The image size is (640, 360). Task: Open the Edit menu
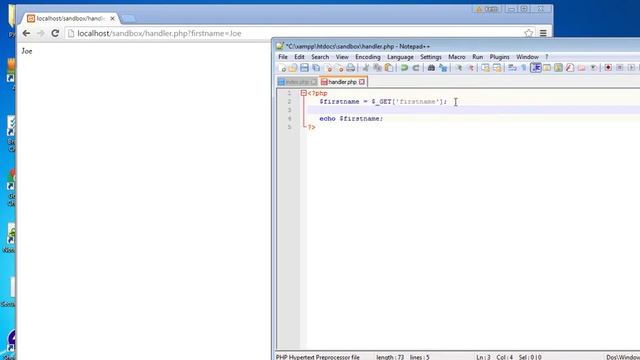click(299, 57)
